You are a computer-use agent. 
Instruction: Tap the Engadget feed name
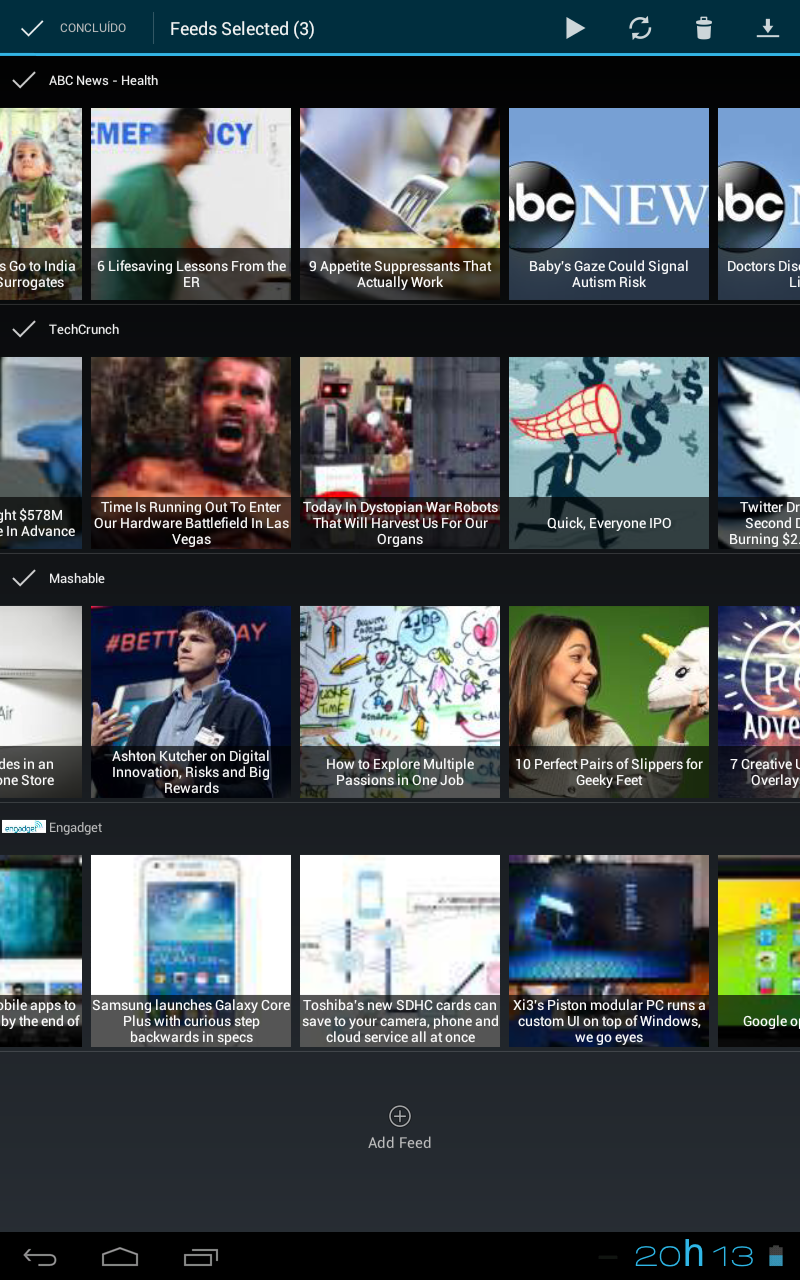(x=76, y=827)
